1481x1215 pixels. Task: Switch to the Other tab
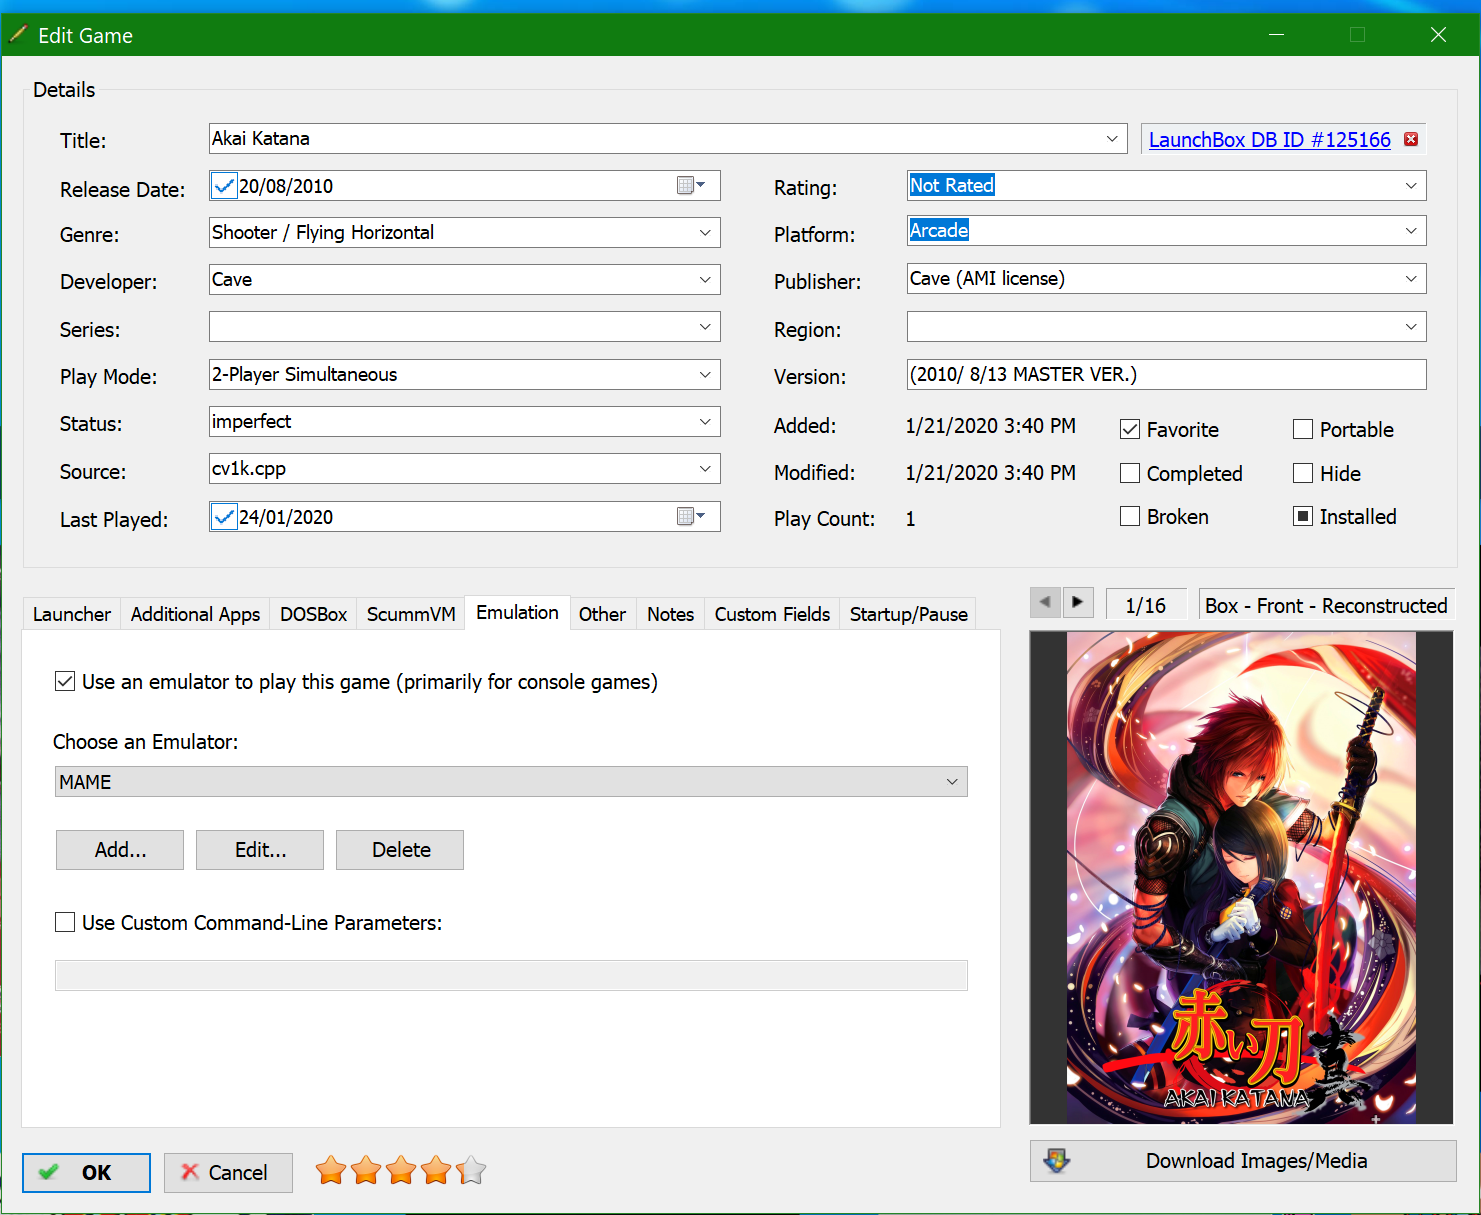(602, 614)
